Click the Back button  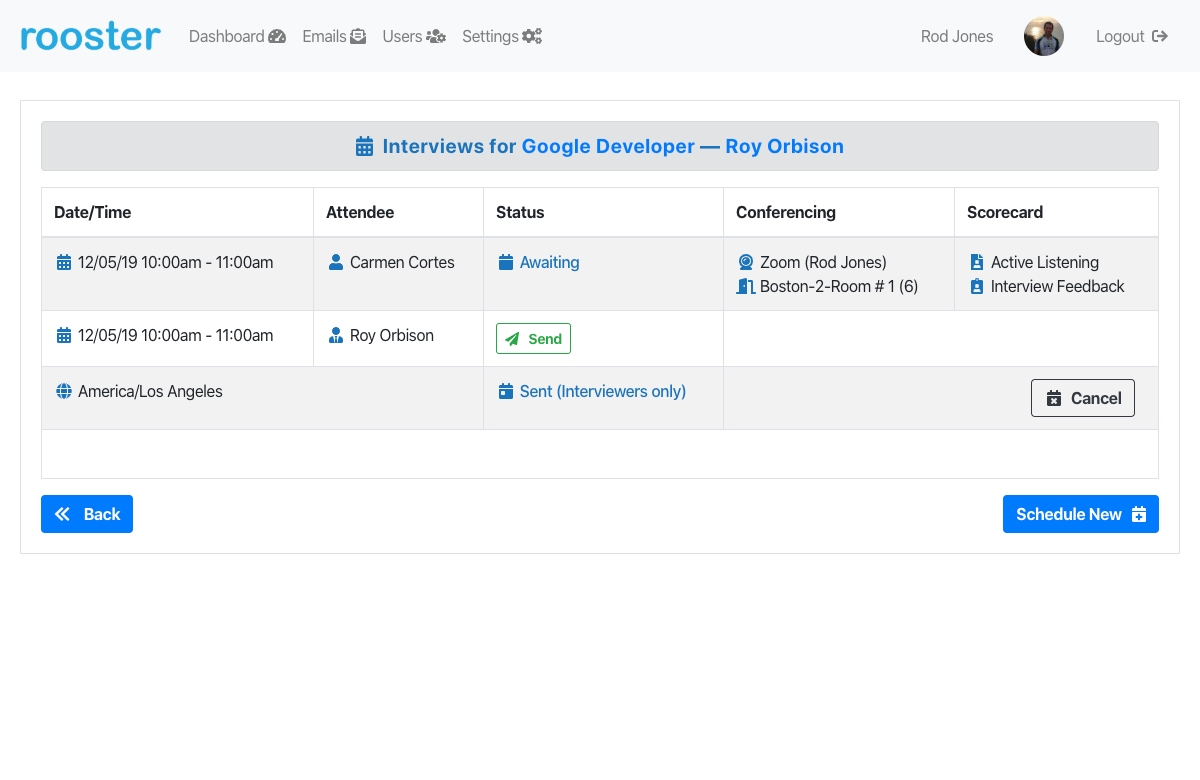(87, 514)
